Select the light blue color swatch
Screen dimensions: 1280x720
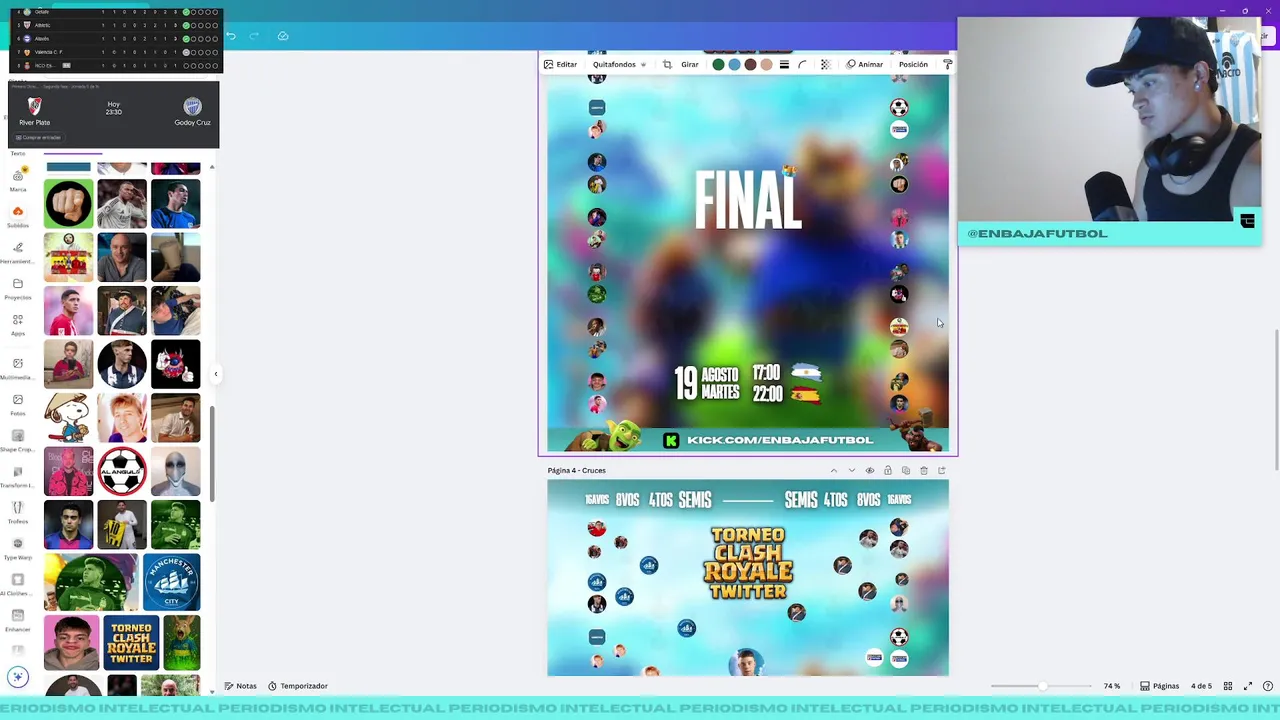tap(734, 64)
